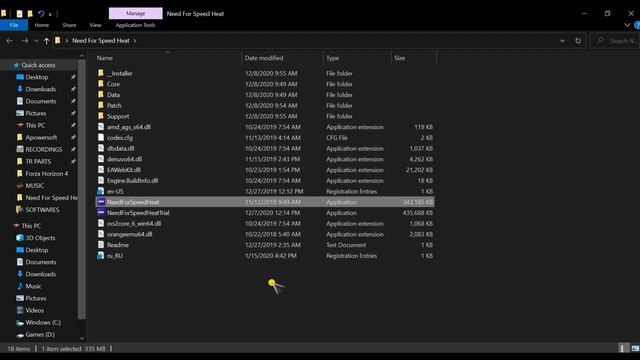Viewport: 640px width, 360px height.
Task: Click the NeedForSpeedHeat application icon
Action: (101, 202)
